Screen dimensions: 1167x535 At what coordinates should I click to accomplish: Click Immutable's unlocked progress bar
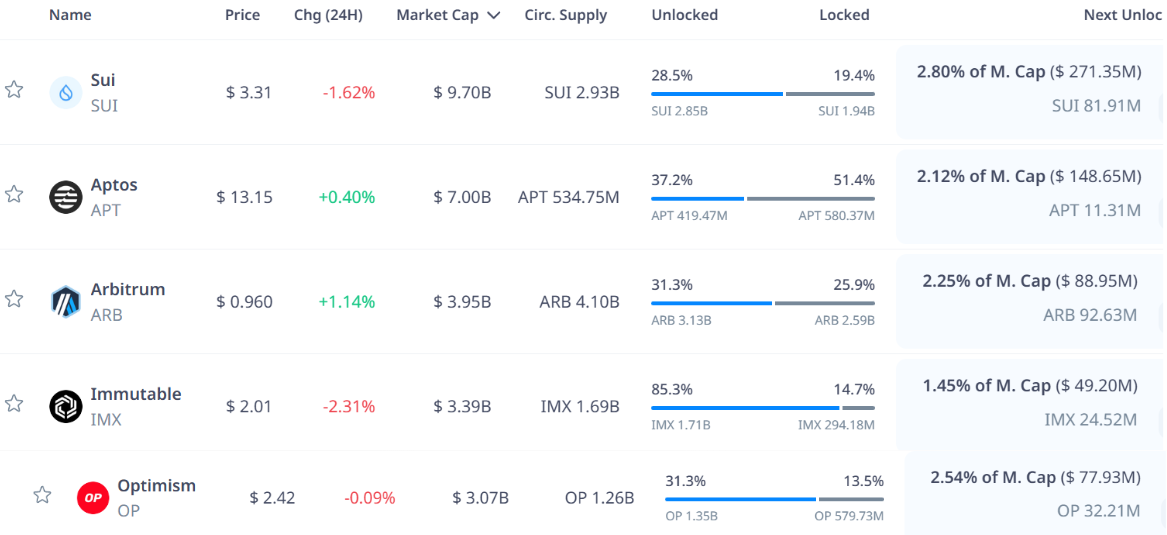click(x=744, y=408)
